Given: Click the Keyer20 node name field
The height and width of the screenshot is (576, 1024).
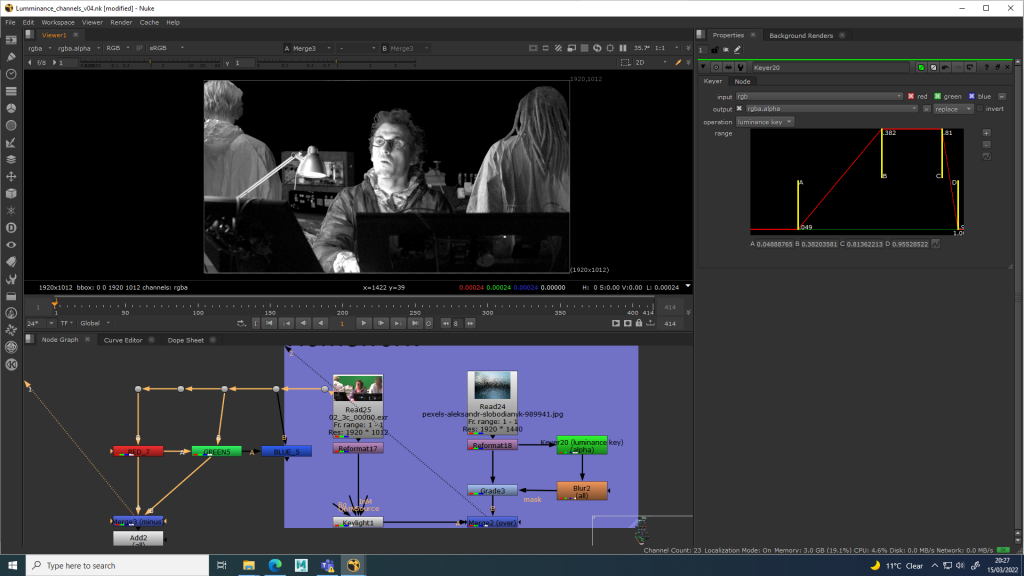Looking at the screenshot, I should (830, 67).
